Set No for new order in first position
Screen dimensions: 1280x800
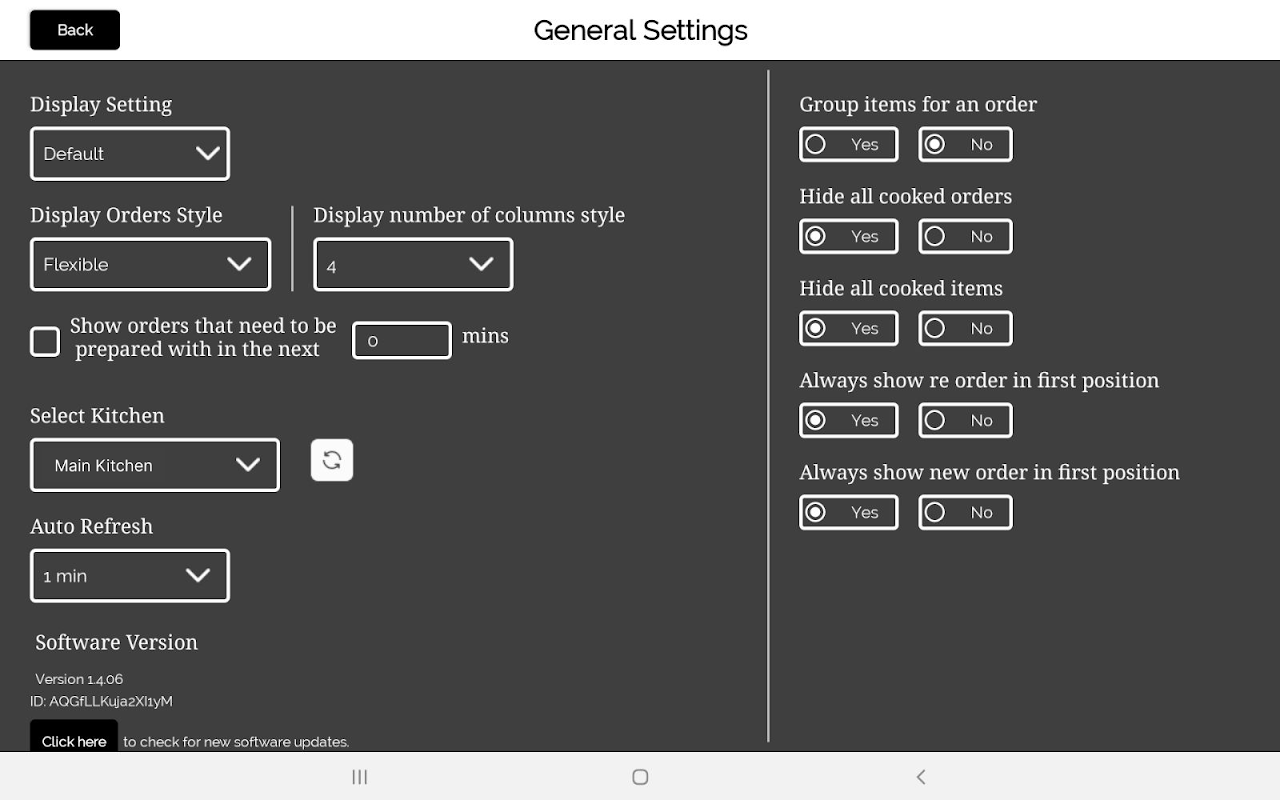point(965,512)
